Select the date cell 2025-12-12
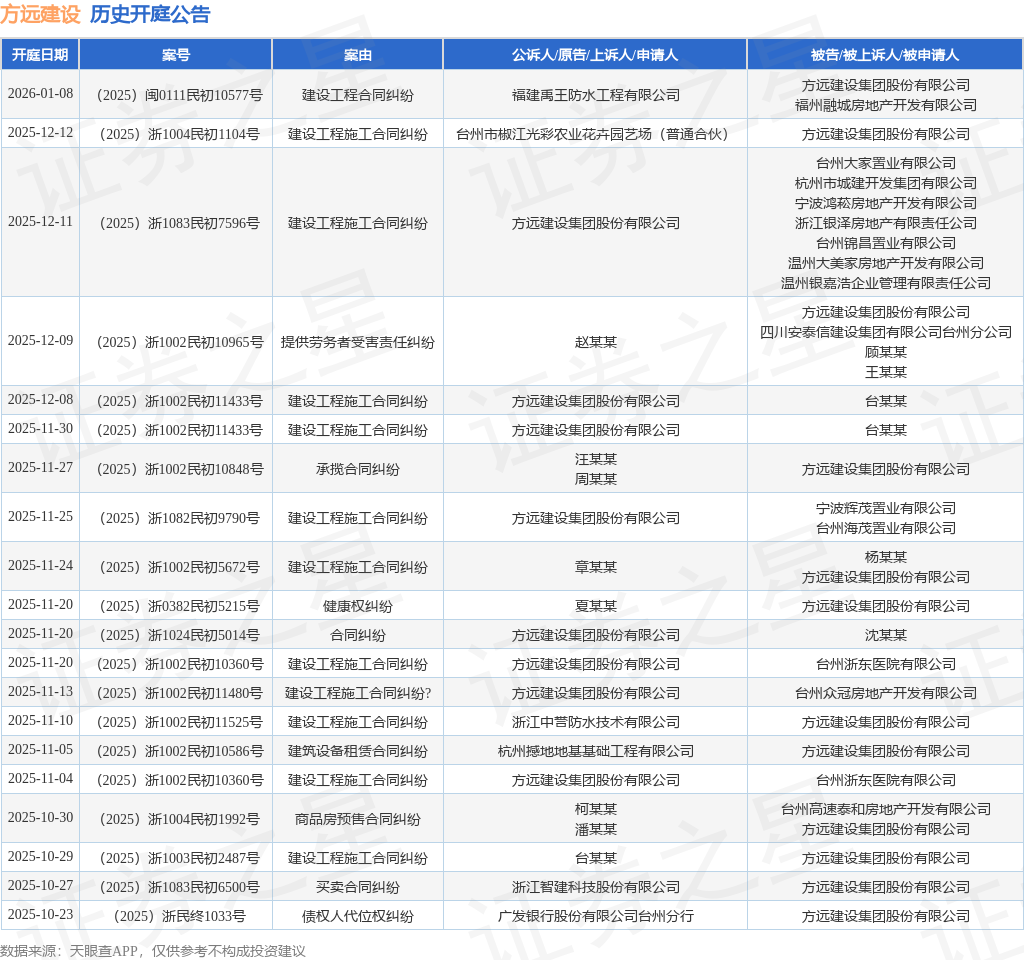 (40, 133)
